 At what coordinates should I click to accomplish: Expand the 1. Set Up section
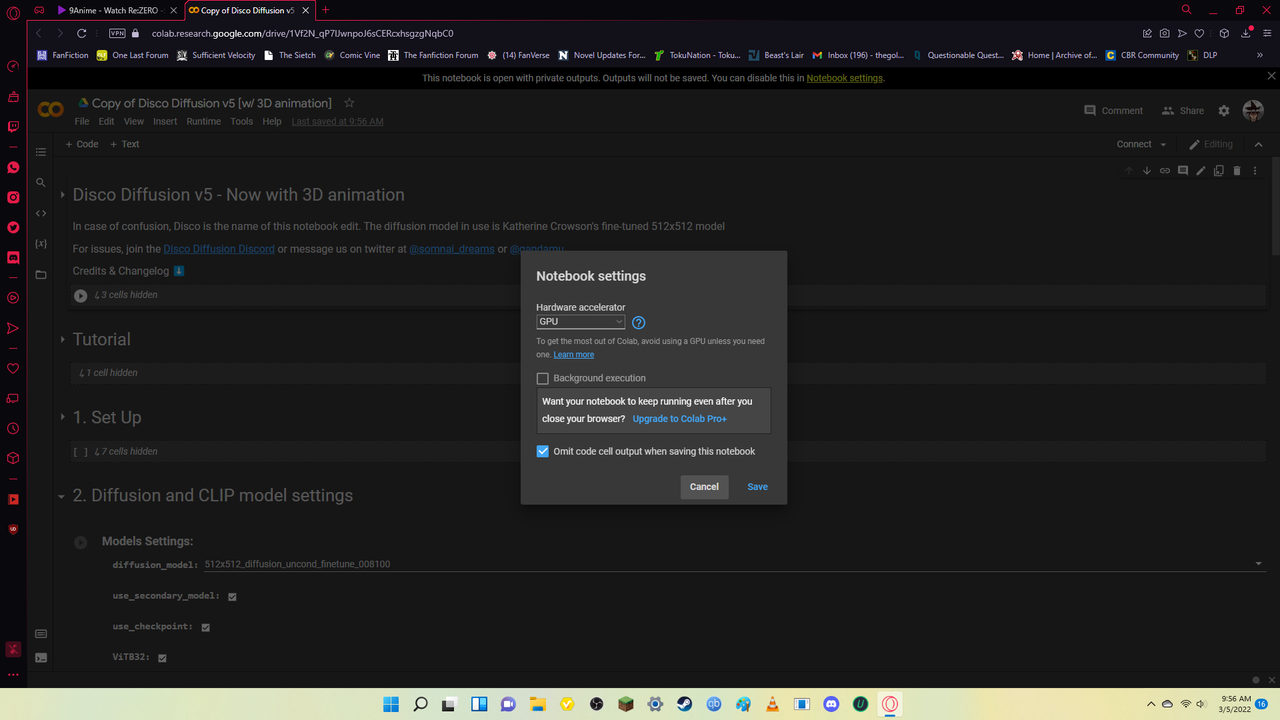[62, 418]
